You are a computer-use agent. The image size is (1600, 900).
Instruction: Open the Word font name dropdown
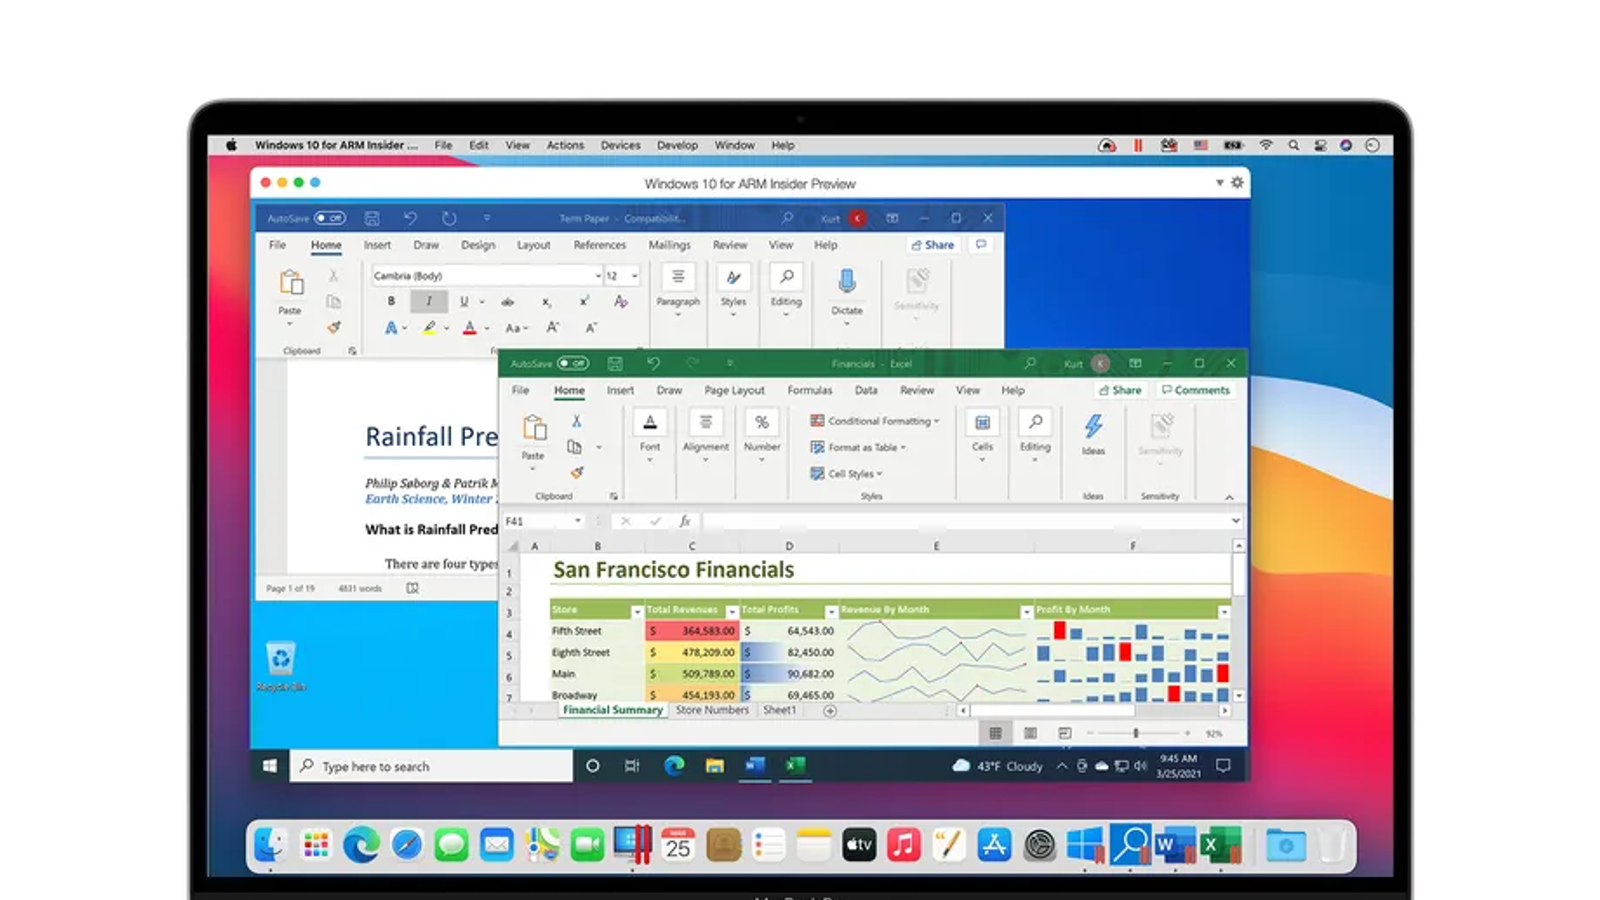598,276
